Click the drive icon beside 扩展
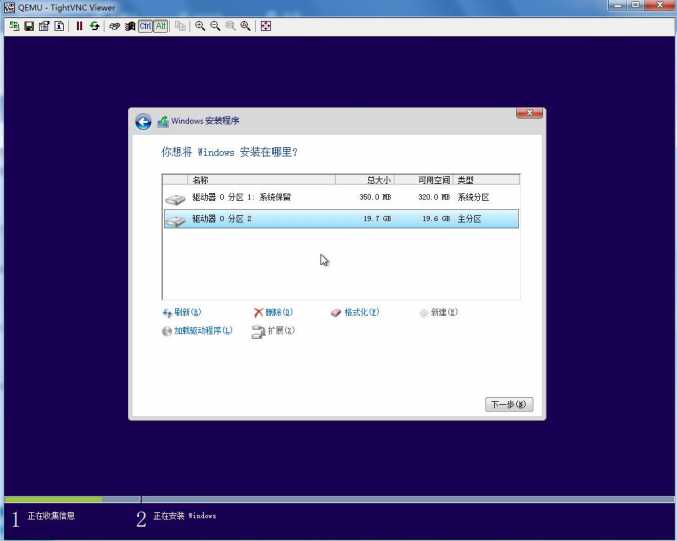This screenshot has height=541, width=677. click(258, 332)
